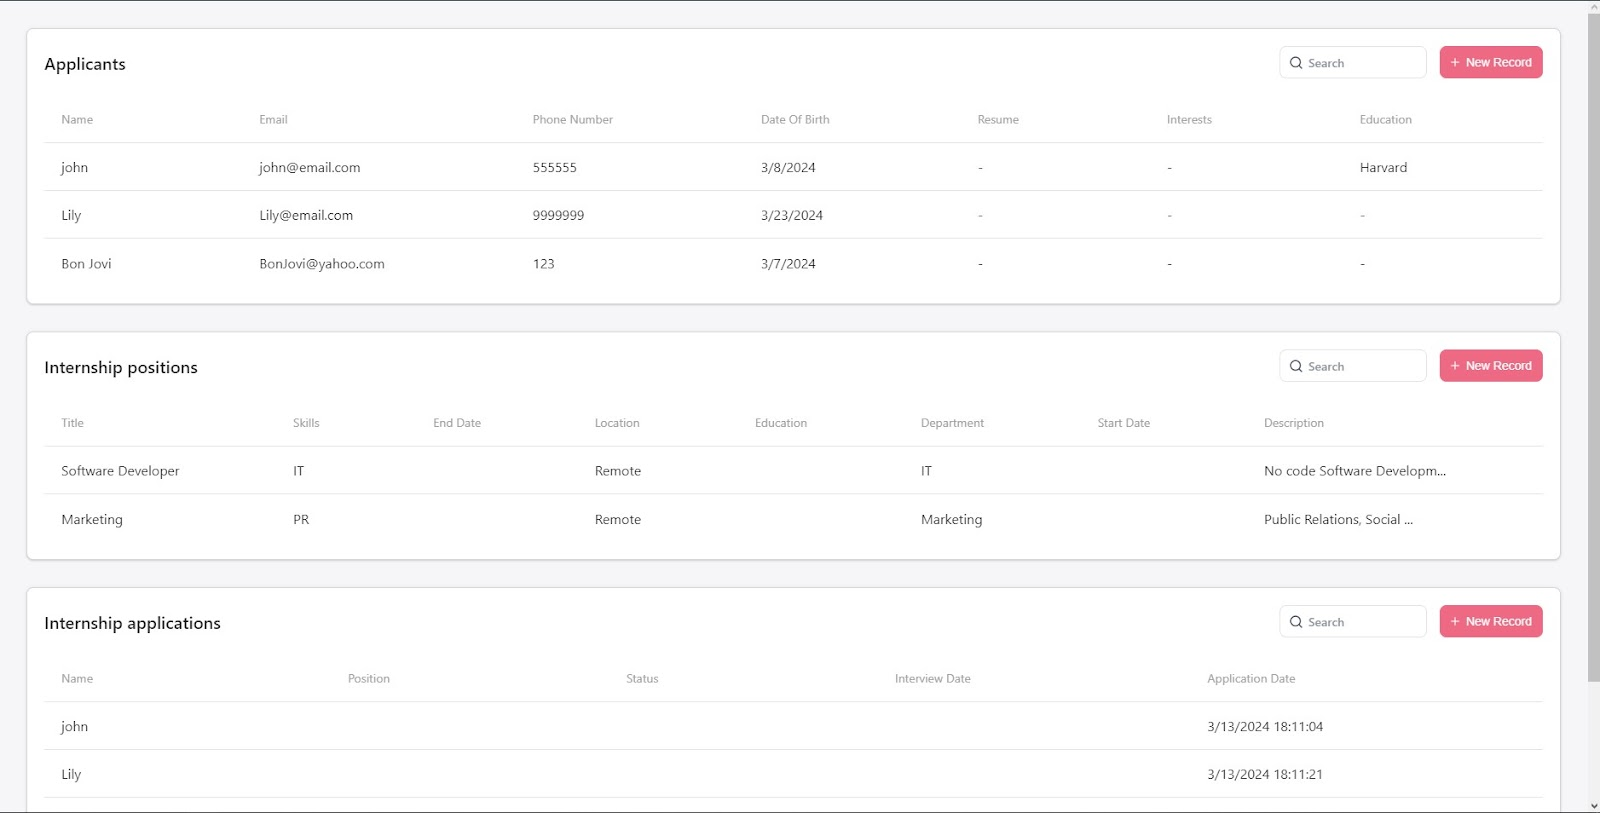
Task: Click the End Date column header
Action: coord(457,423)
